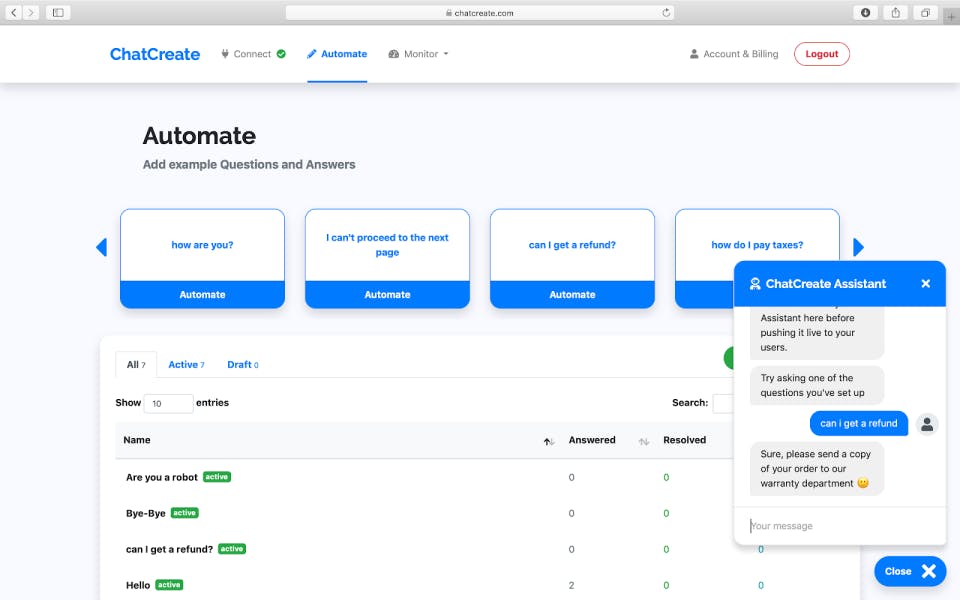Image resolution: width=960 pixels, height=600 pixels.
Task: Click the Safari sidebar toggle icon
Action: (57, 13)
